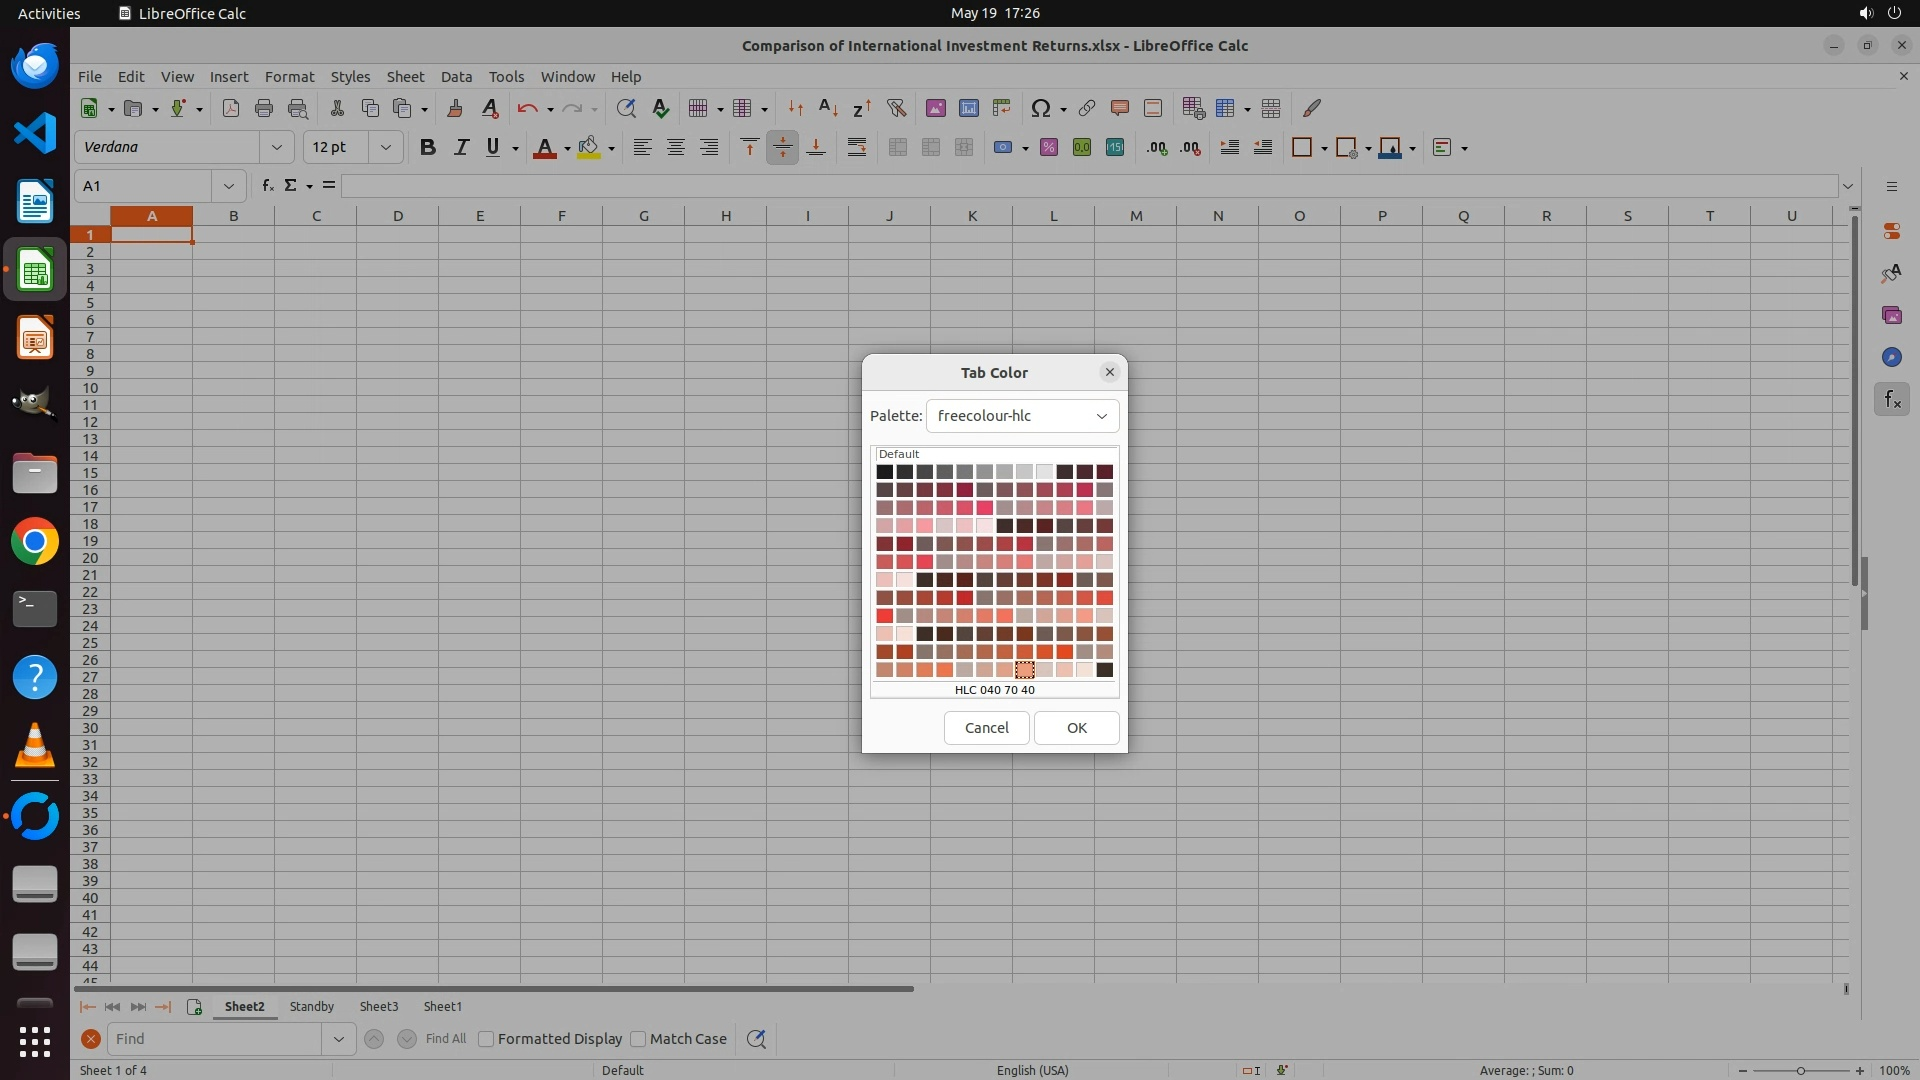This screenshot has width=1920, height=1080.
Task: Click the Center Horizontally alignment icon
Action: coord(676,147)
